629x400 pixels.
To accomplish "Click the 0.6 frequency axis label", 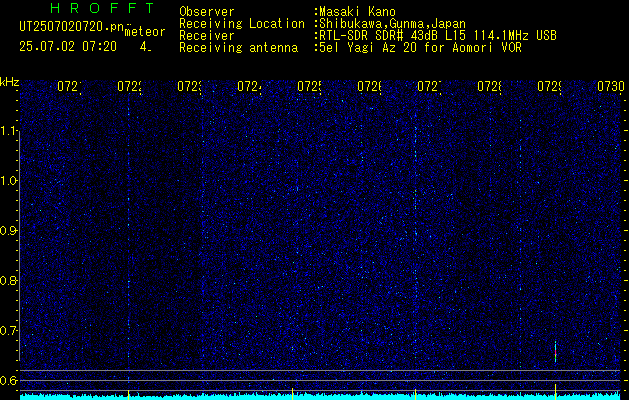I will pos(9,380).
